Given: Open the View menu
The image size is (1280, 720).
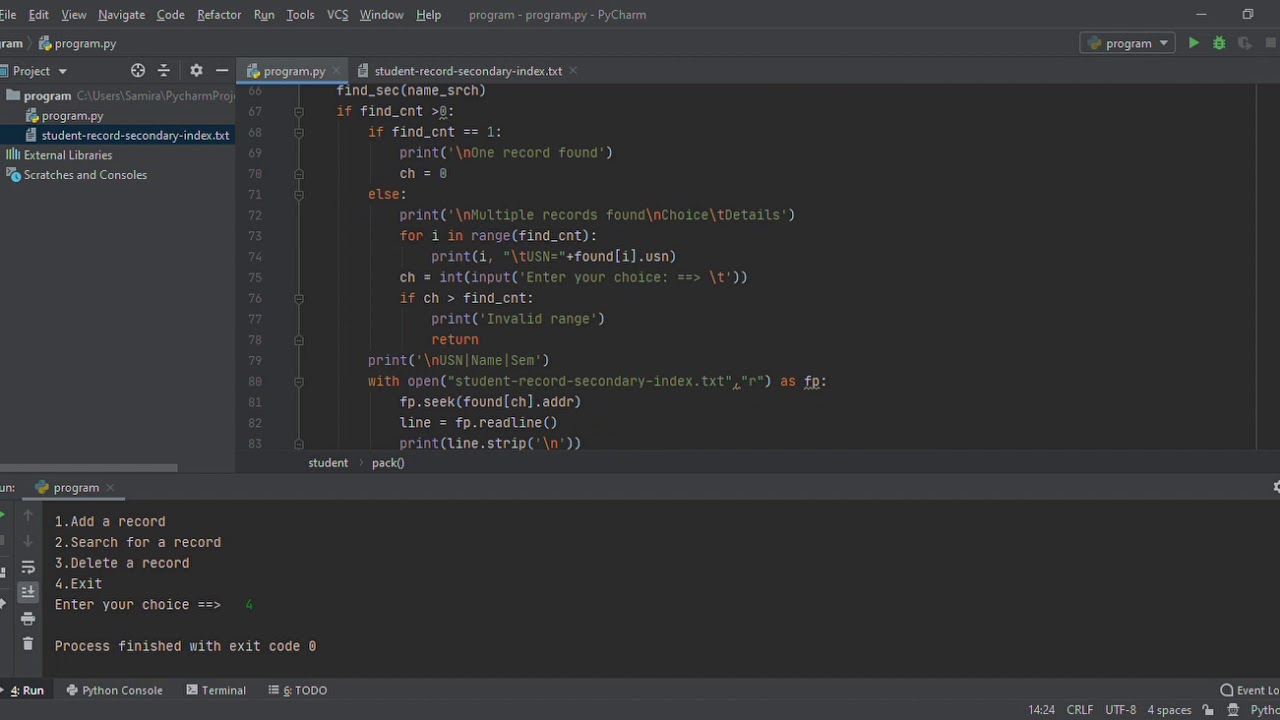Looking at the screenshot, I should coord(74,15).
